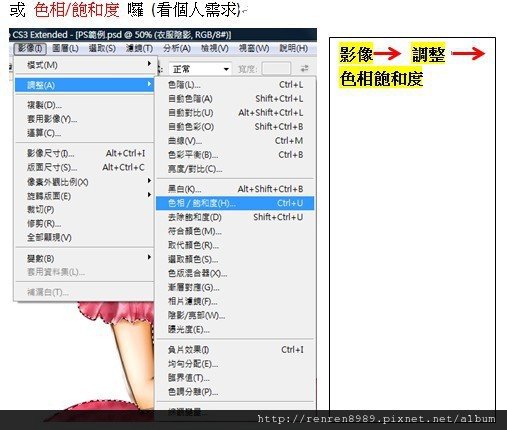The width and height of the screenshot is (507, 430).
Task: Apply 自動色彩(O) auto color
Action: click(235, 127)
